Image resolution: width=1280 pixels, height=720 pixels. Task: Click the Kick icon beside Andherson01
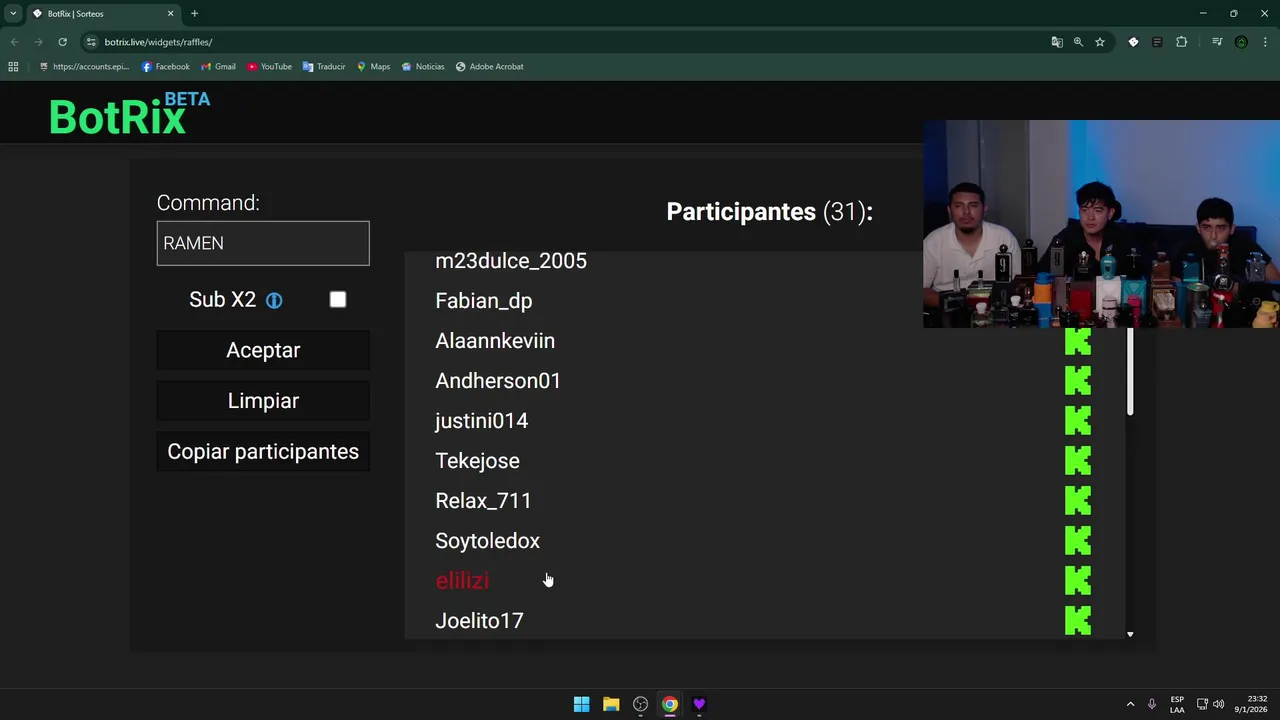(1078, 381)
